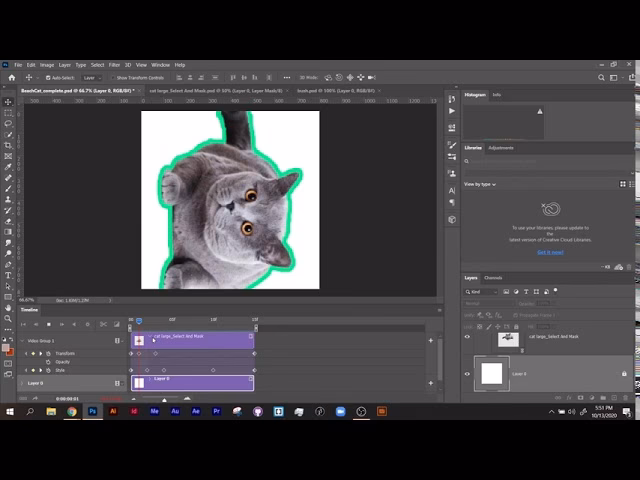Toggle the Transform stopwatch in timeline
The height and width of the screenshot is (480, 640).
point(48,353)
